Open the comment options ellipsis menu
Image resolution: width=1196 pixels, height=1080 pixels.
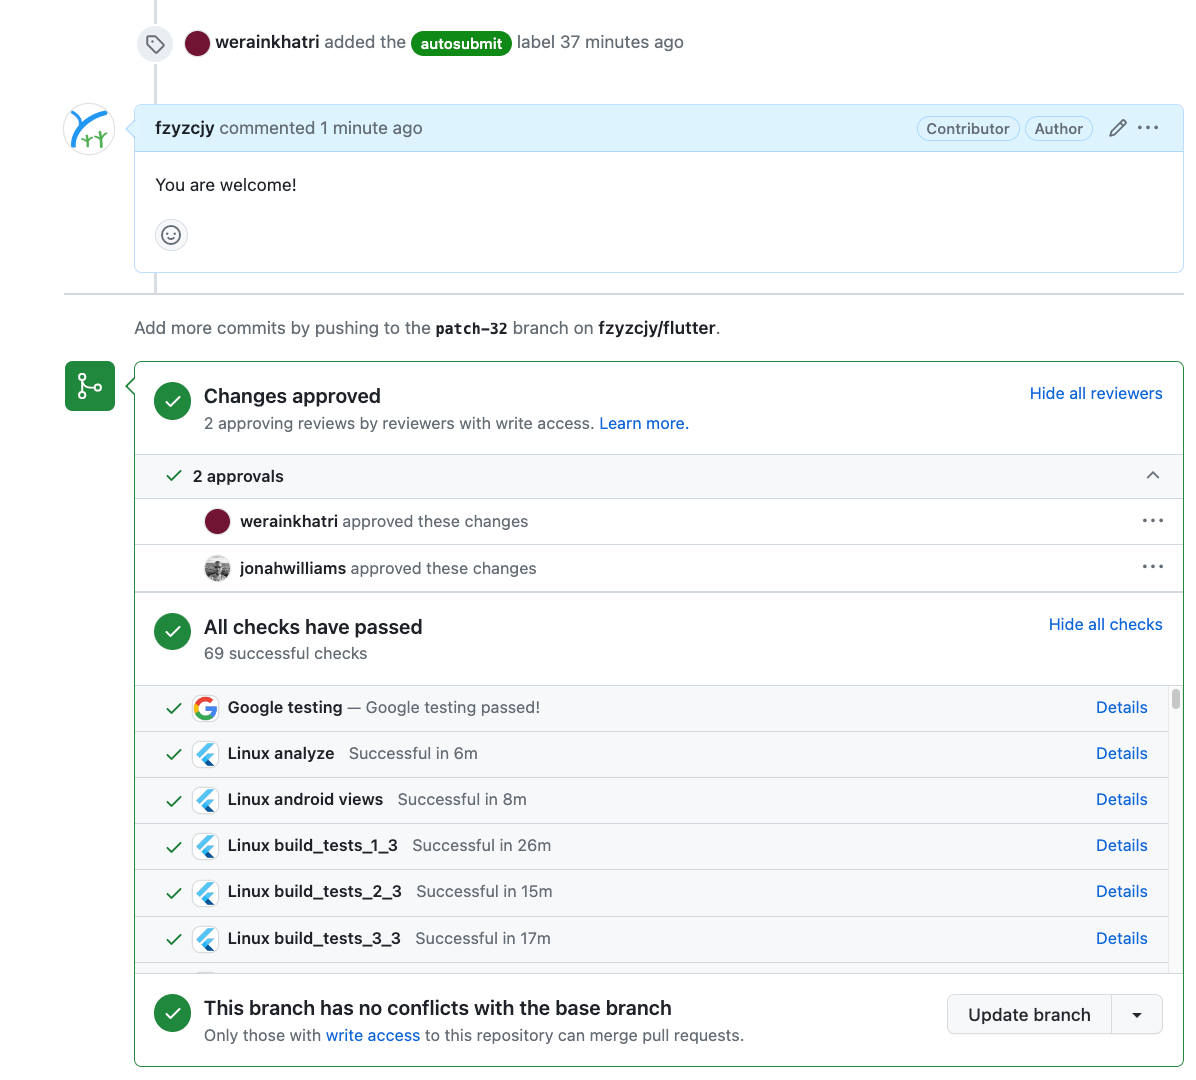tap(1148, 128)
